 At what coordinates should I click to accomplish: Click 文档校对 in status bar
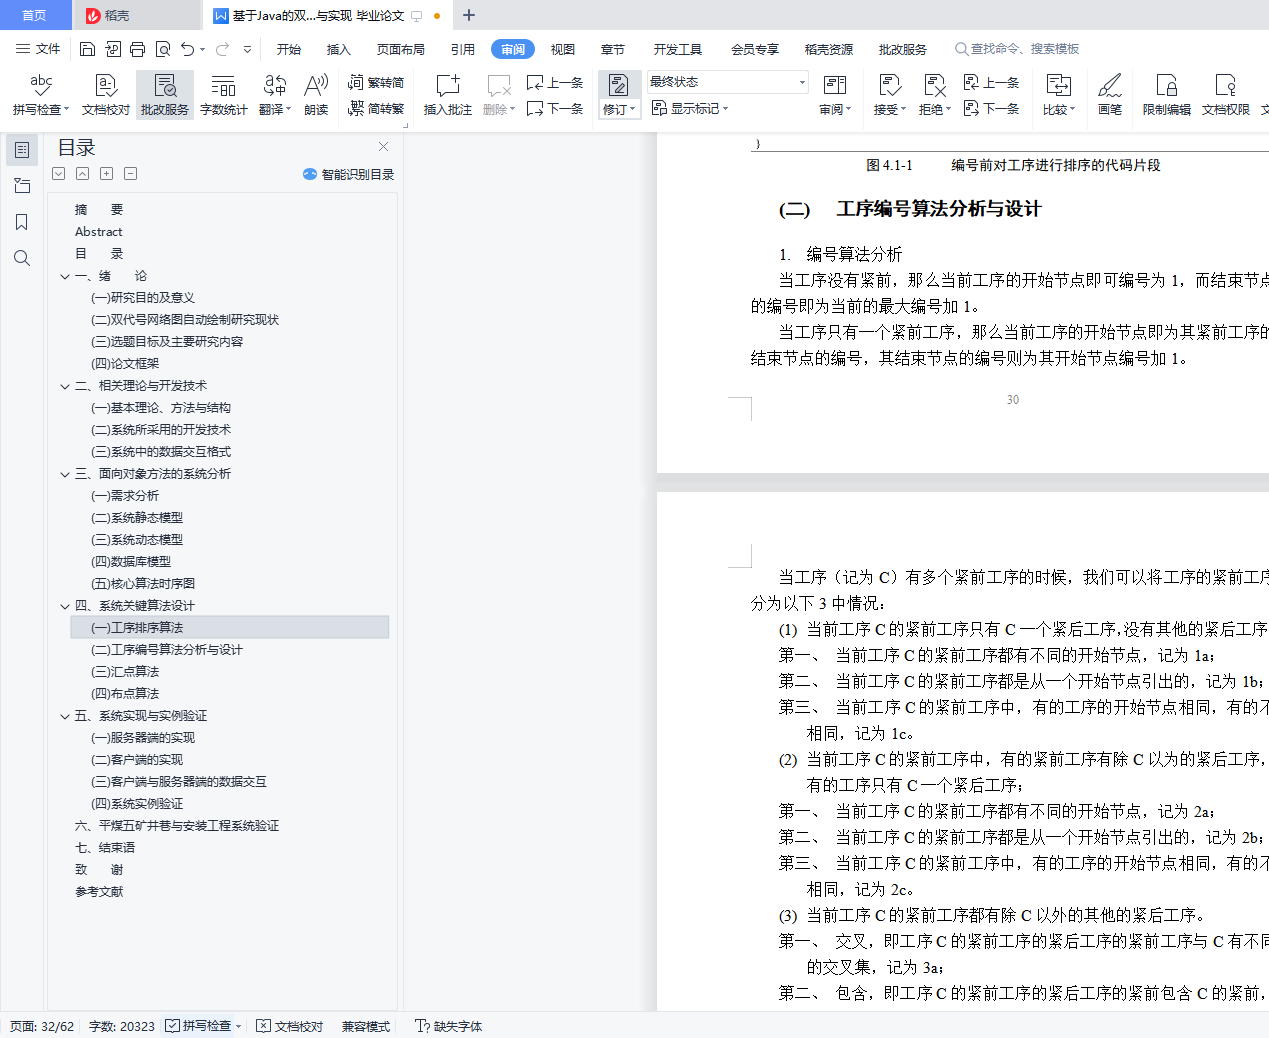coord(290,1026)
